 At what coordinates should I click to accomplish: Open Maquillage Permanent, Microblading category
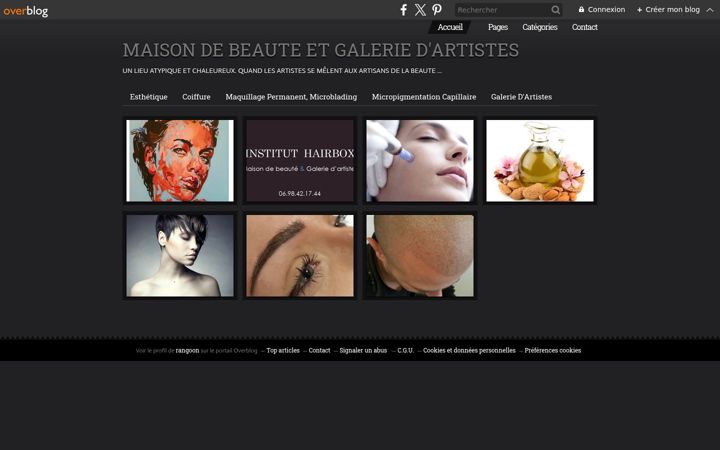291,97
